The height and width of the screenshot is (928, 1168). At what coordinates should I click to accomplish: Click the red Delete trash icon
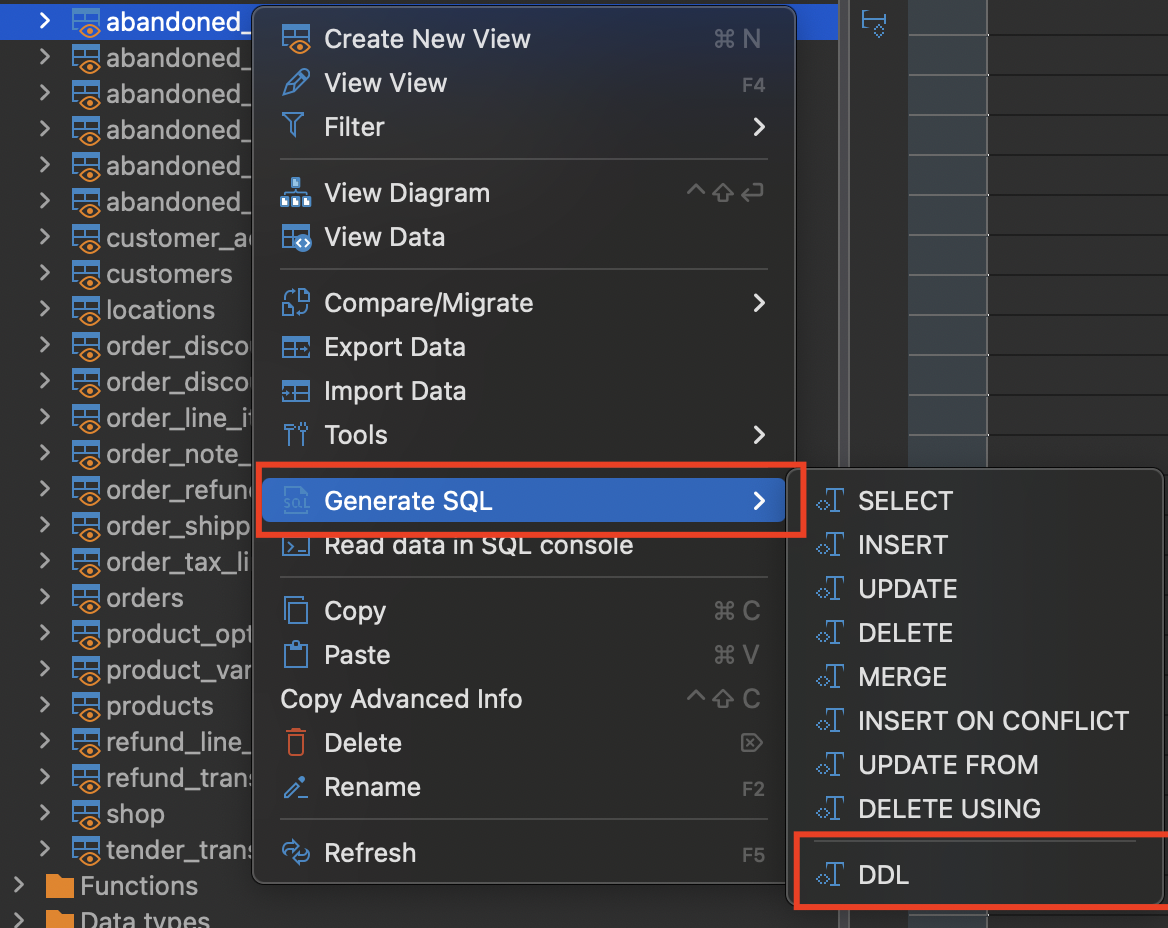tap(296, 743)
